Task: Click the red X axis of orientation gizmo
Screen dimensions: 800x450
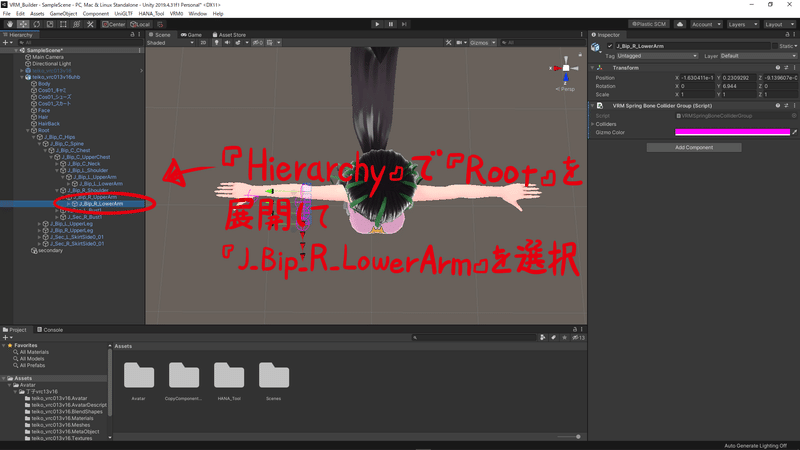Action: [557, 68]
